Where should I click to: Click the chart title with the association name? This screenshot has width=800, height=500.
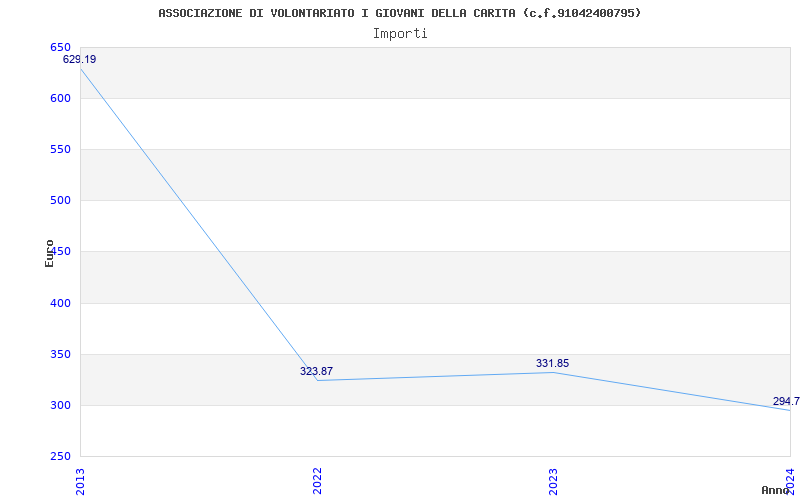pyautogui.click(x=399, y=13)
